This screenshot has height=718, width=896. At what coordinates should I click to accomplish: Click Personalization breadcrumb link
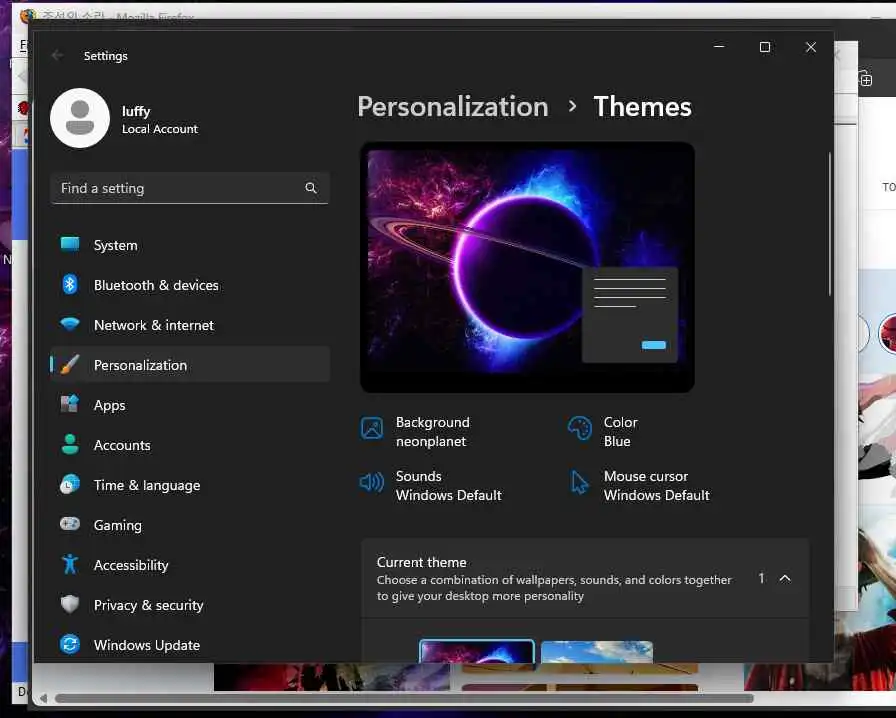453,107
